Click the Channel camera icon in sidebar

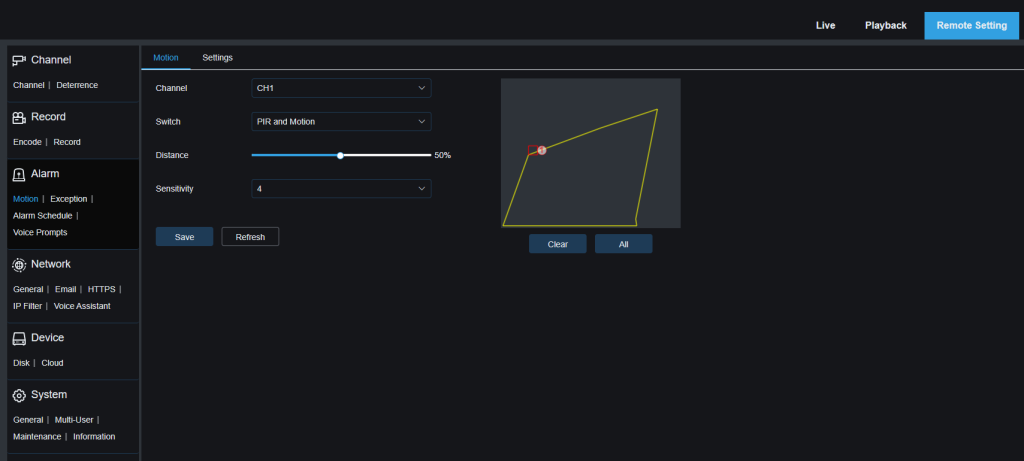[x=19, y=60]
